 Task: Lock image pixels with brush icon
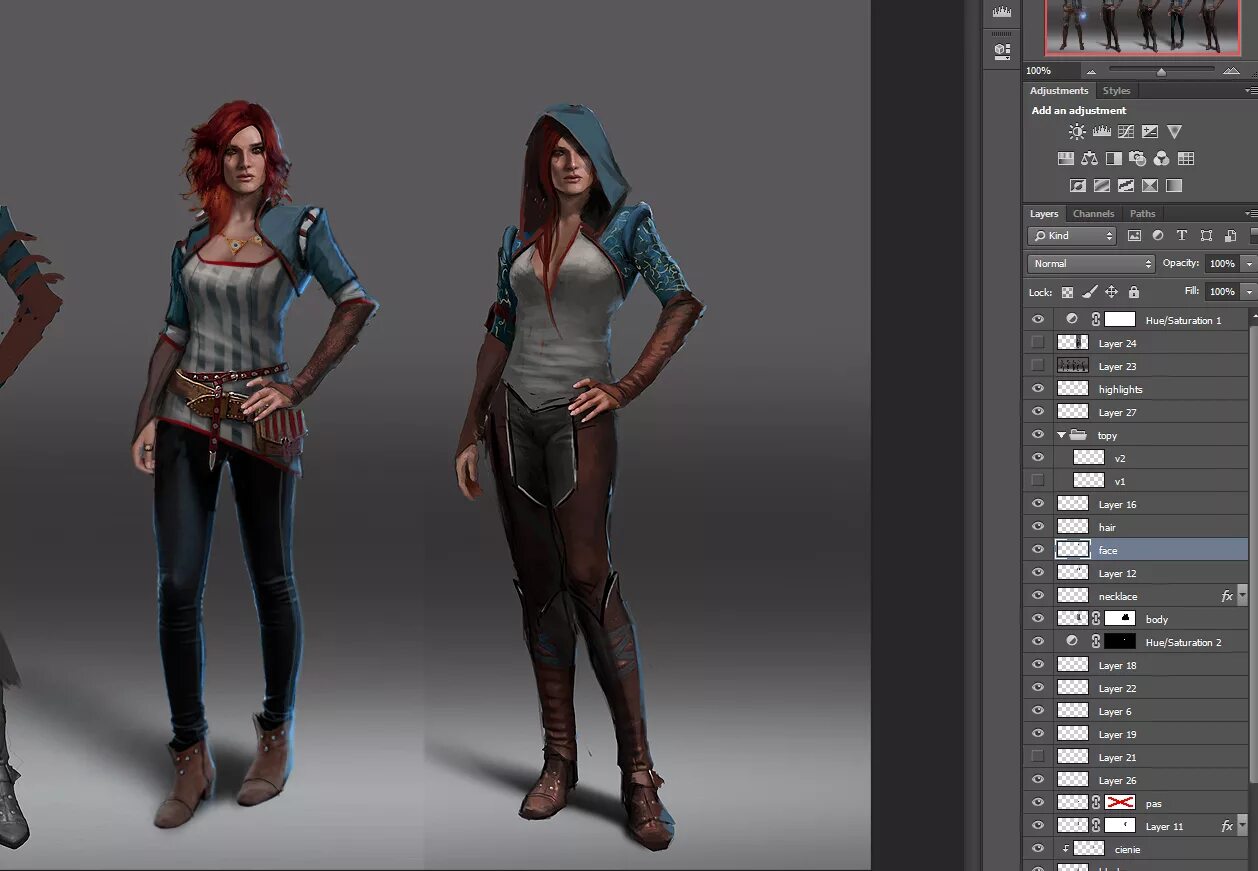click(1090, 292)
